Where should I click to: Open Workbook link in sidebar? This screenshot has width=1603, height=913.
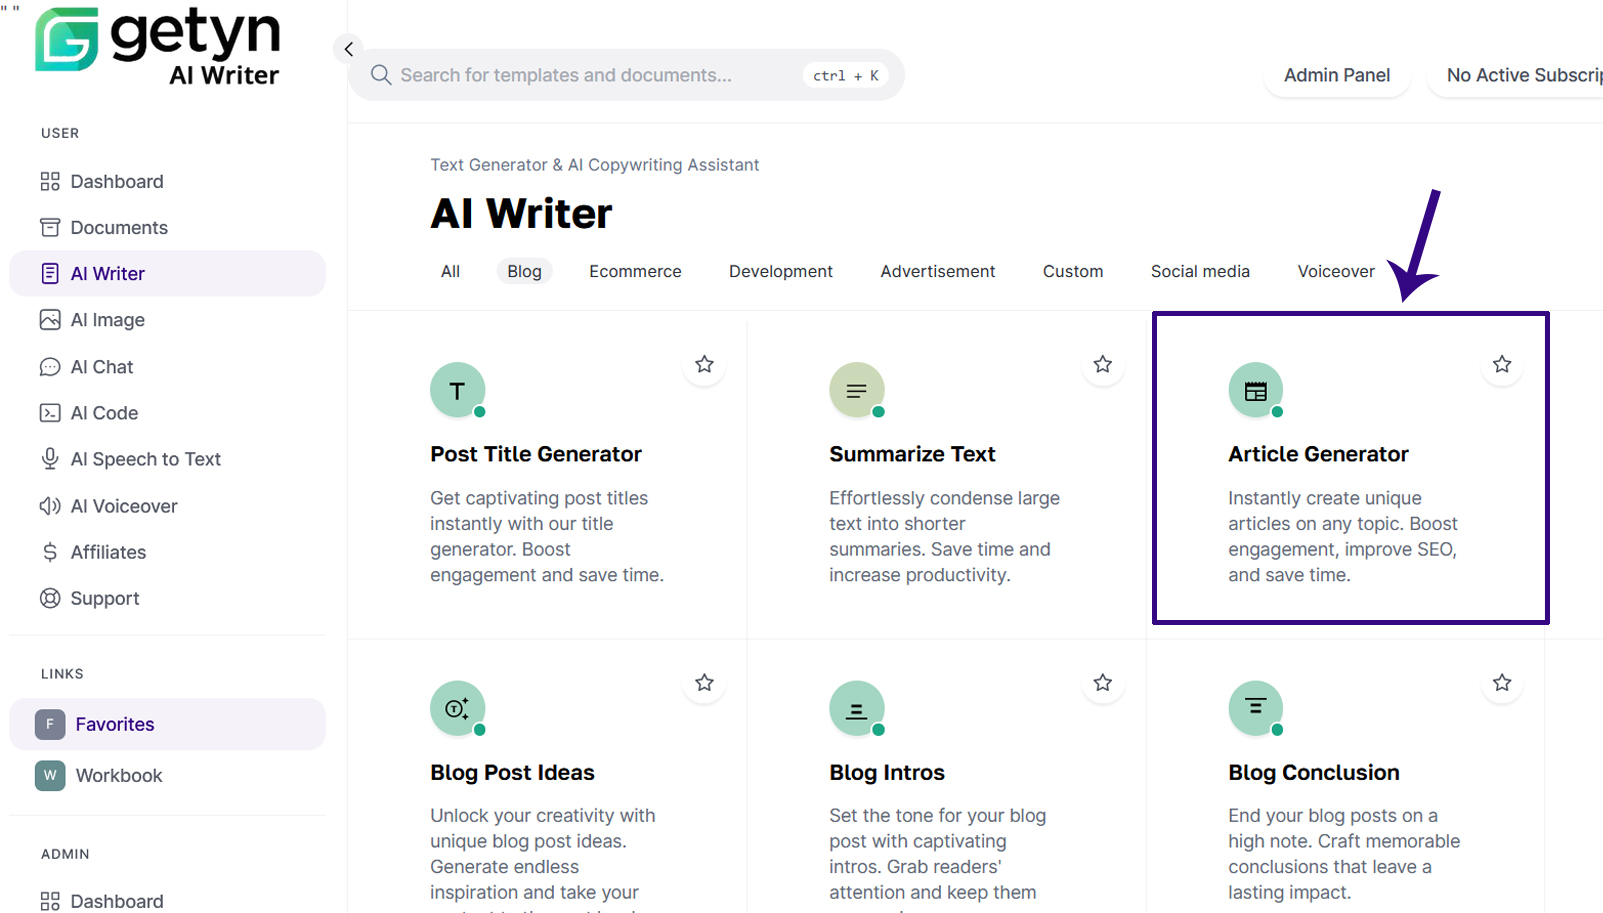tap(119, 775)
